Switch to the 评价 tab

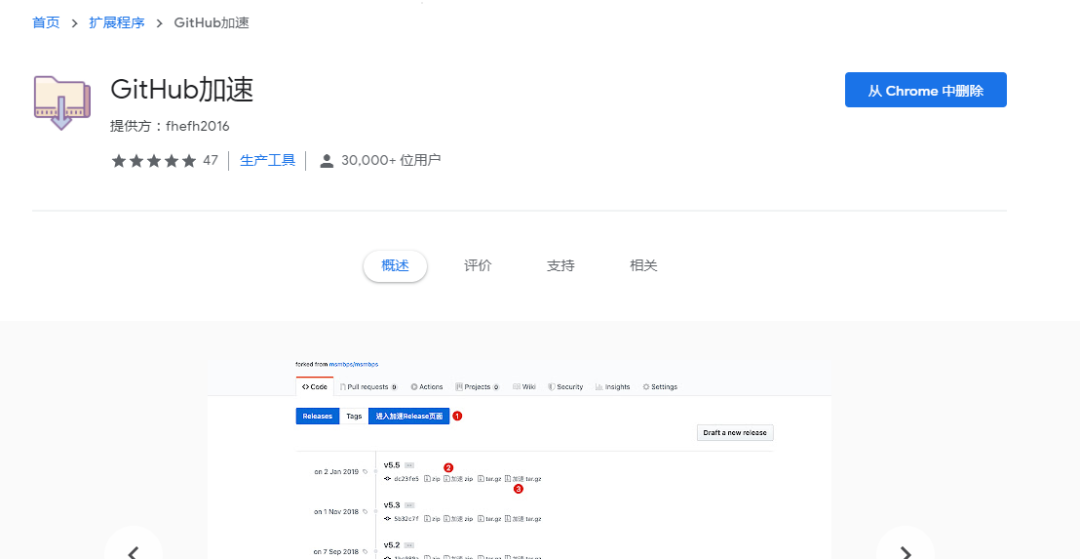coord(478,266)
